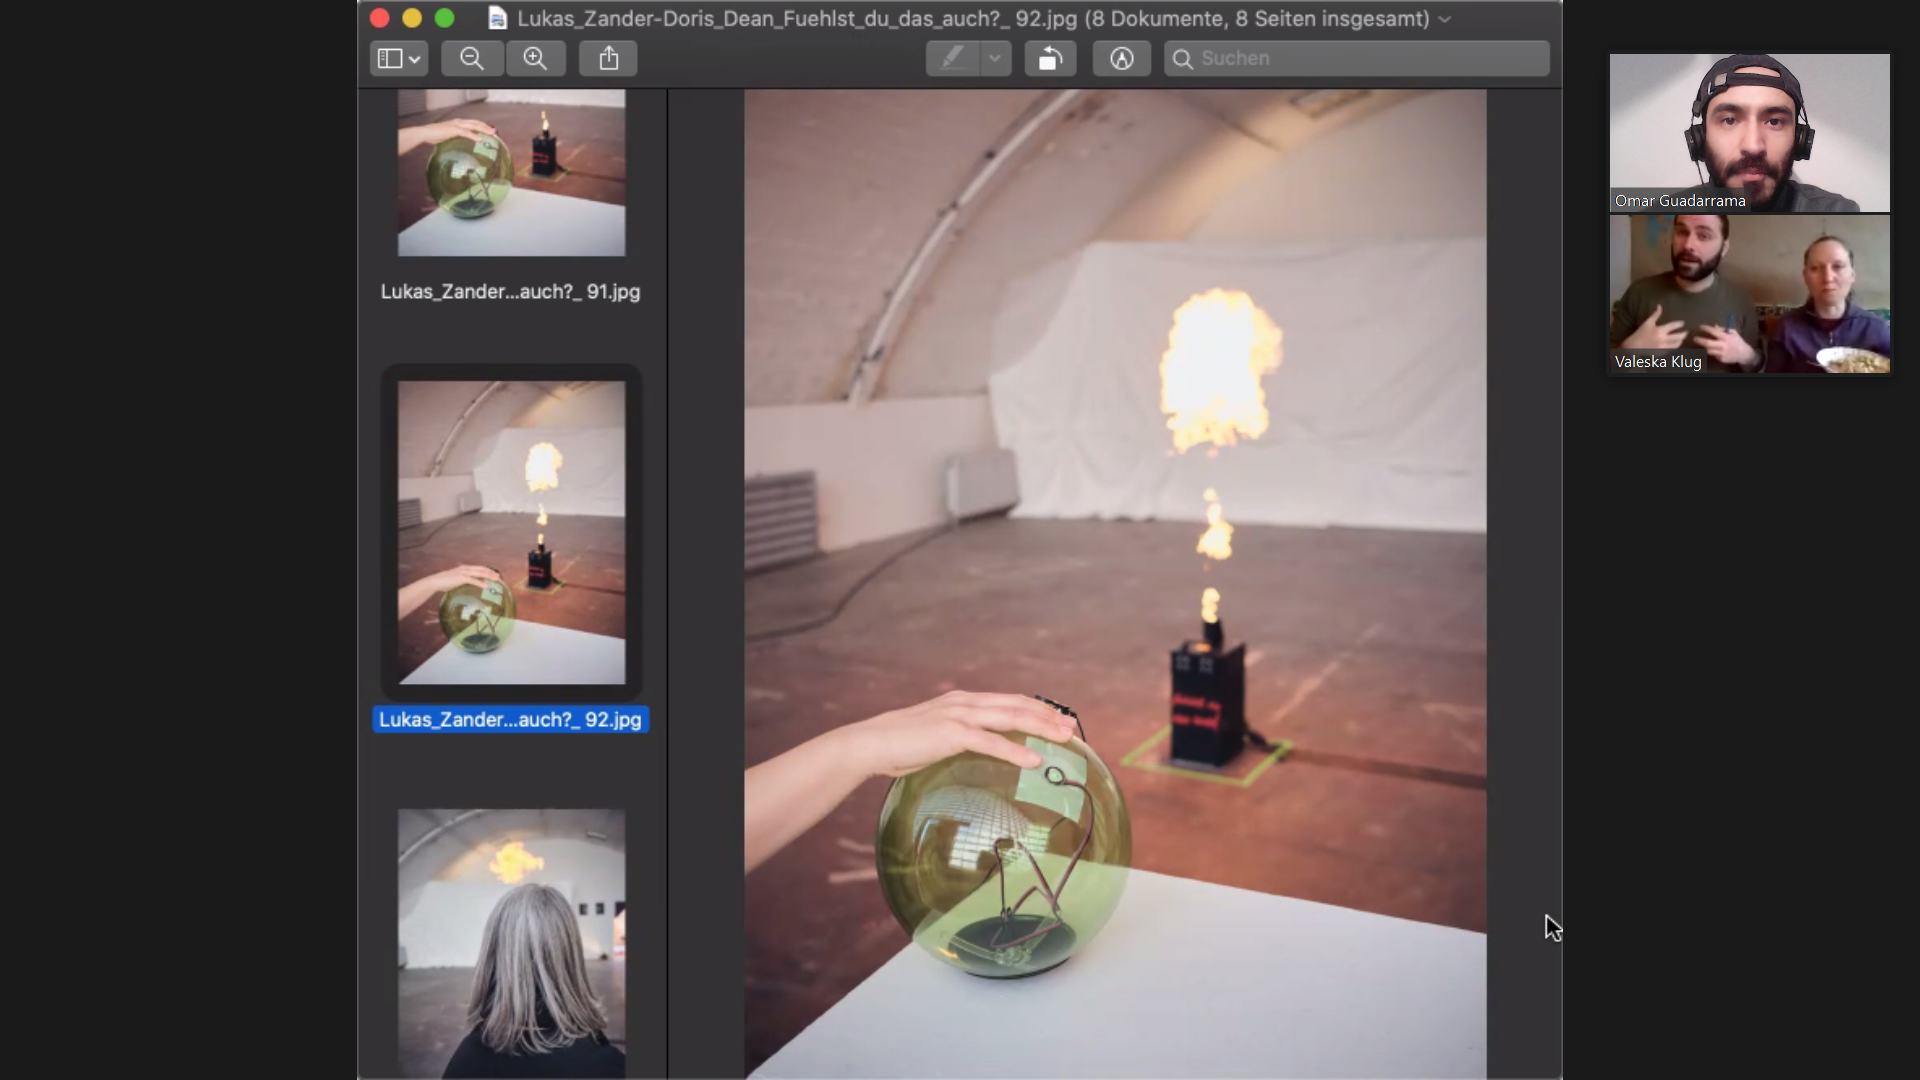Click the green fullscreen window button
This screenshot has height=1080, width=1920.
[x=445, y=19]
